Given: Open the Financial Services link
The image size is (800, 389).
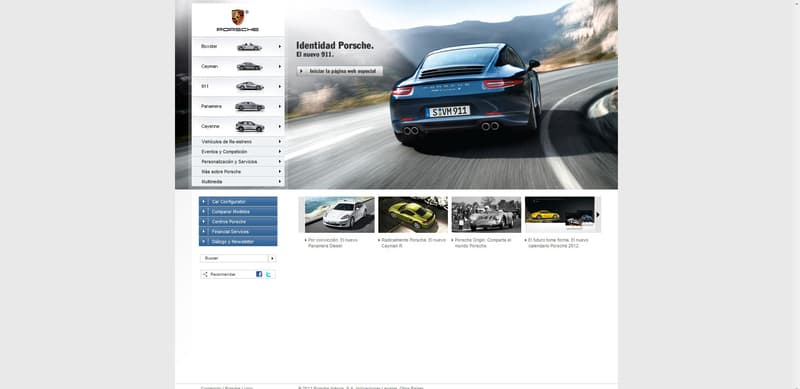Looking at the screenshot, I should click(238, 231).
